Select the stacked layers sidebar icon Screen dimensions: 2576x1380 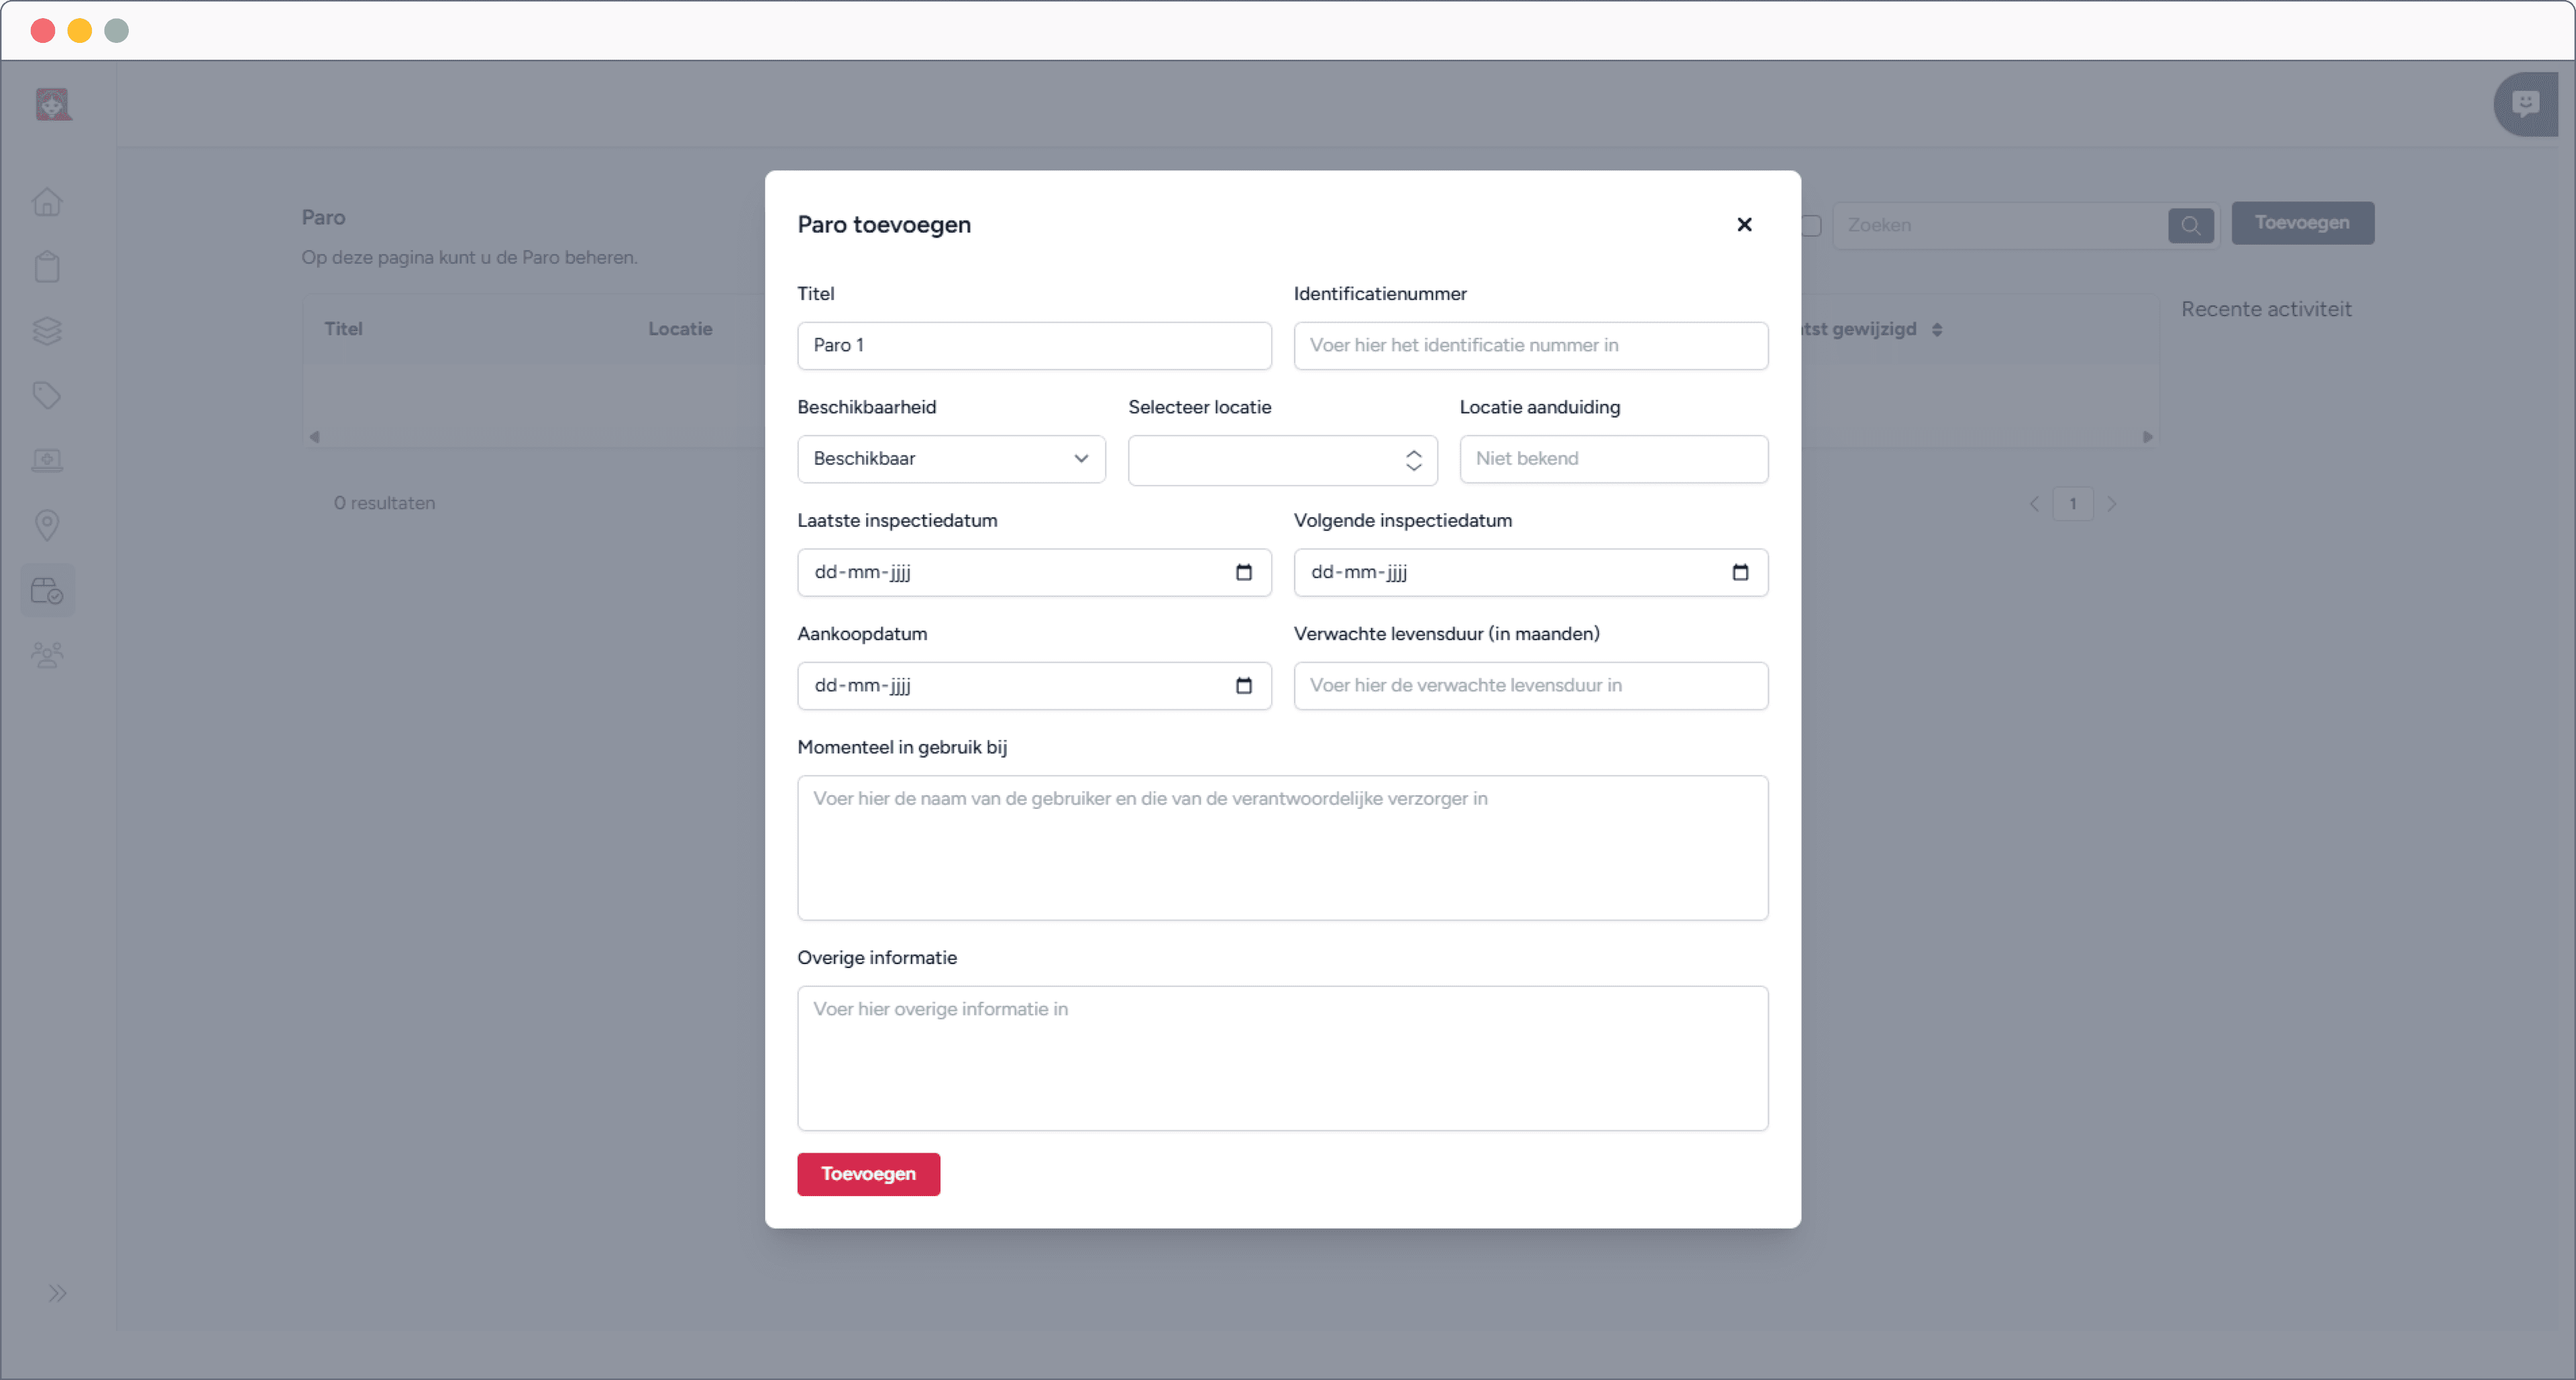(47, 331)
